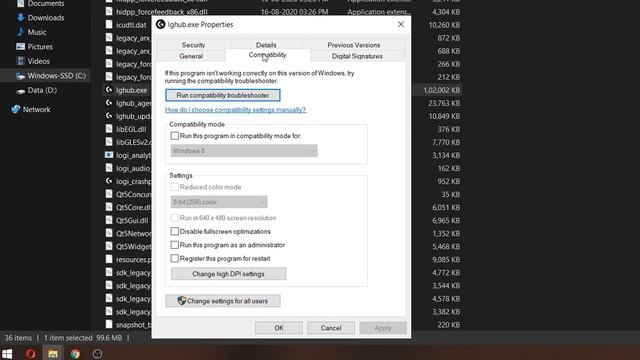Select the lghub_agent file icon

109,103
